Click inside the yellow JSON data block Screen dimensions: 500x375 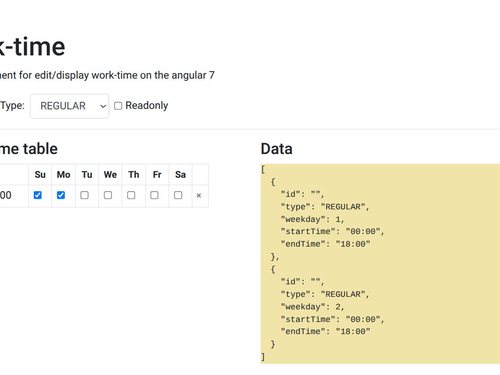(x=380, y=263)
